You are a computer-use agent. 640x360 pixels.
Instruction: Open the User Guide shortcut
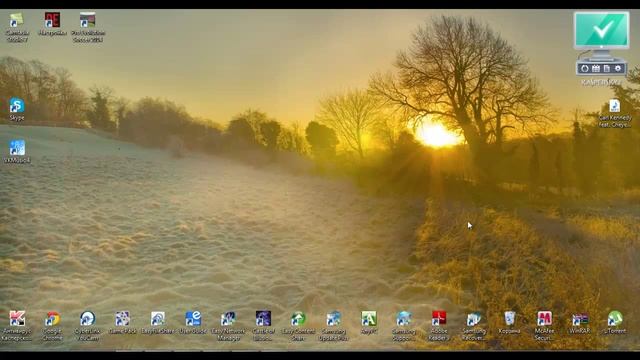coord(193,322)
